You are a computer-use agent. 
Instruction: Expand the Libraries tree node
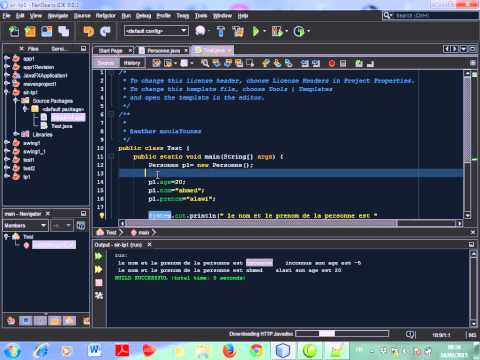point(16,134)
